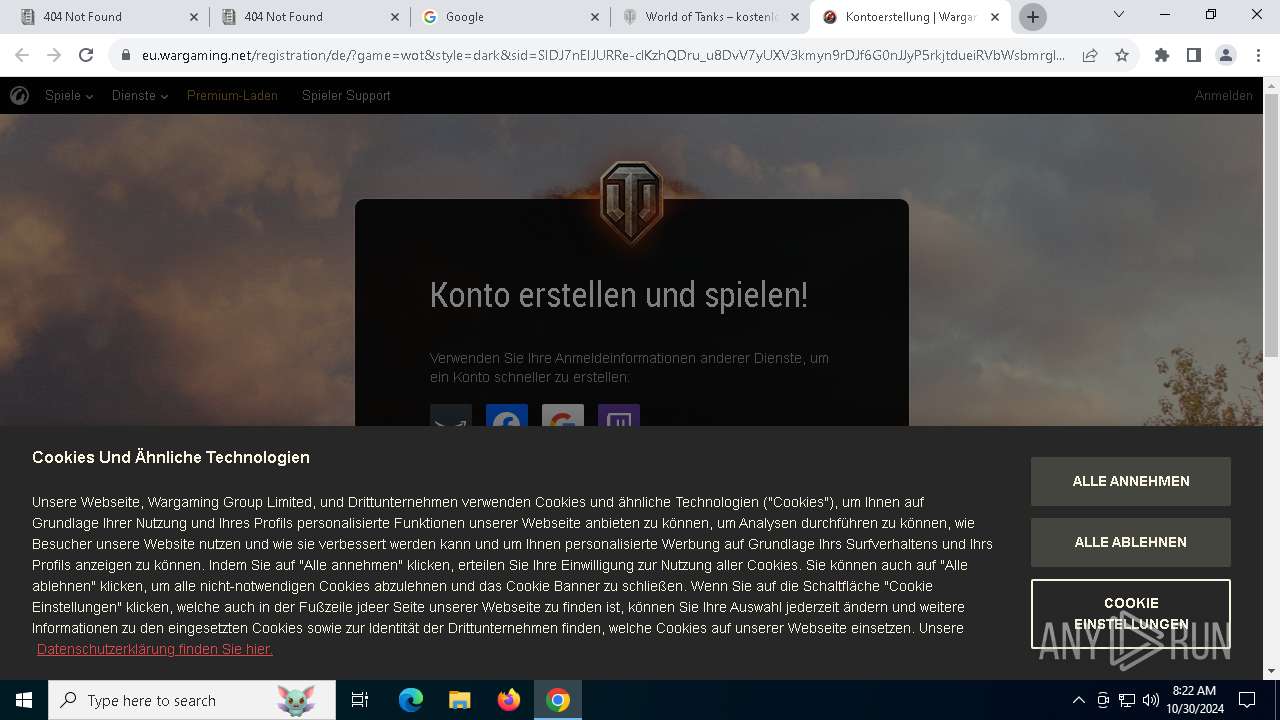Sign up with Twitch icon

(619, 416)
